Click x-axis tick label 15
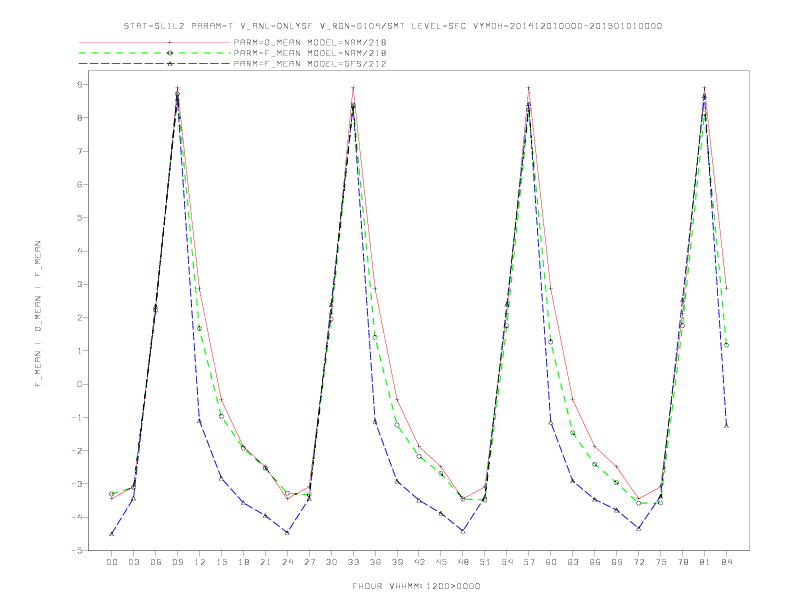The image size is (792, 612). [222, 562]
